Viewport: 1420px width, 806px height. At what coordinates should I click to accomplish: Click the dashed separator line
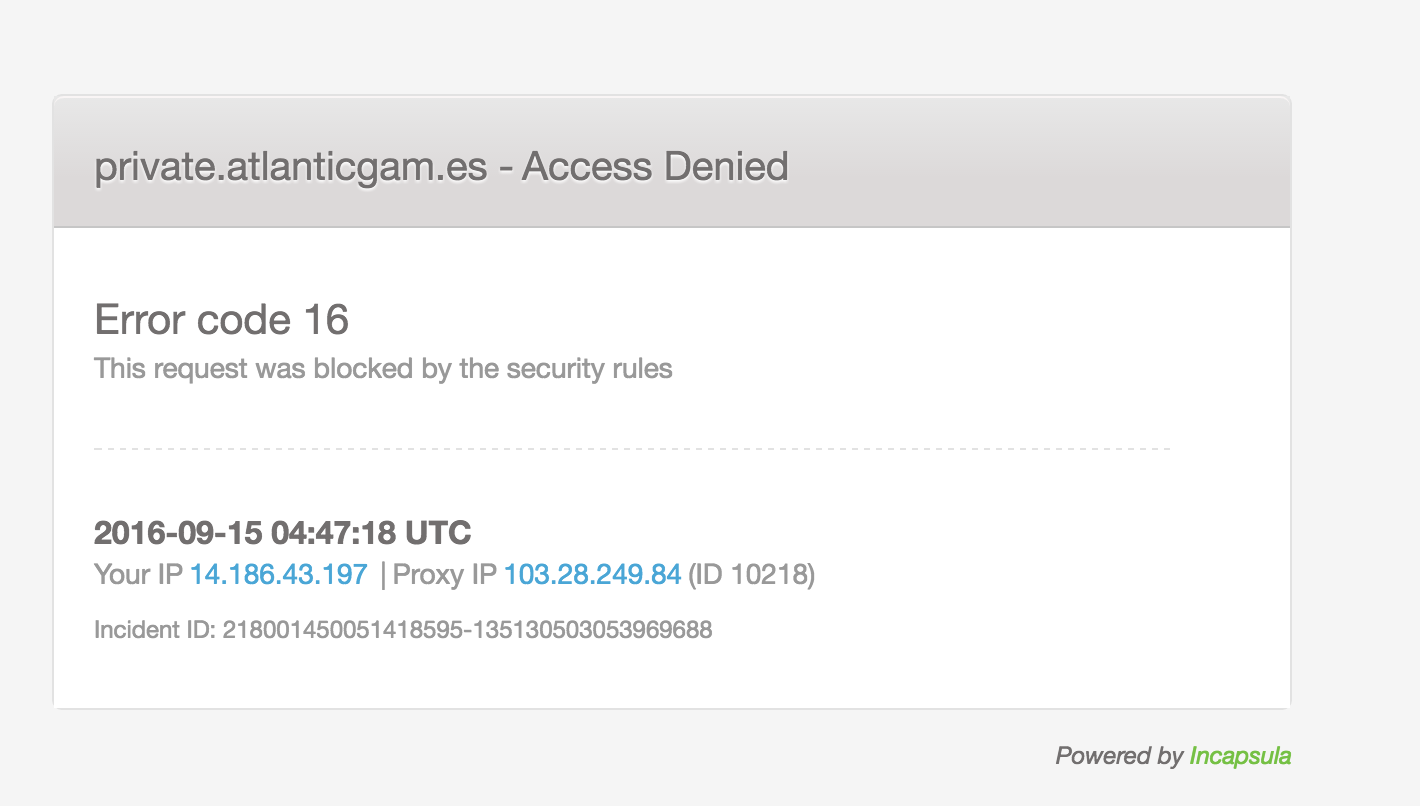[632, 449]
